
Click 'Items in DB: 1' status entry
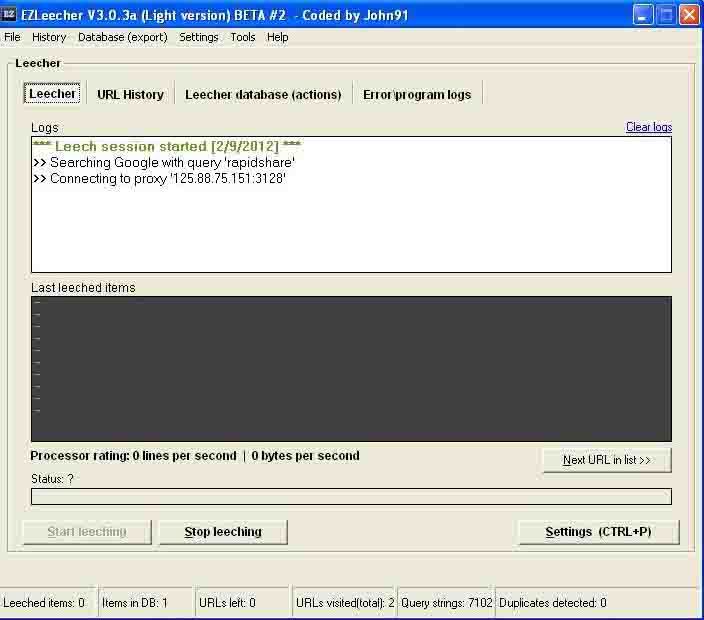point(135,602)
